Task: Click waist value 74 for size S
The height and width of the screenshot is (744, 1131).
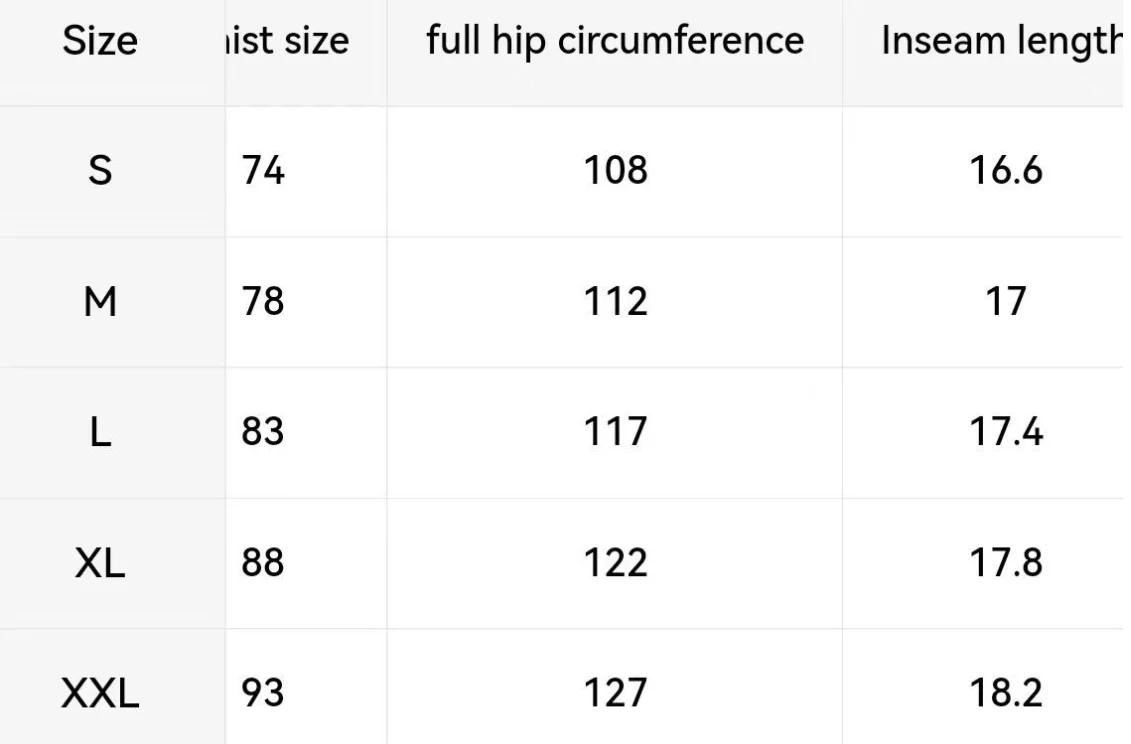Action: click(x=263, y=171)
